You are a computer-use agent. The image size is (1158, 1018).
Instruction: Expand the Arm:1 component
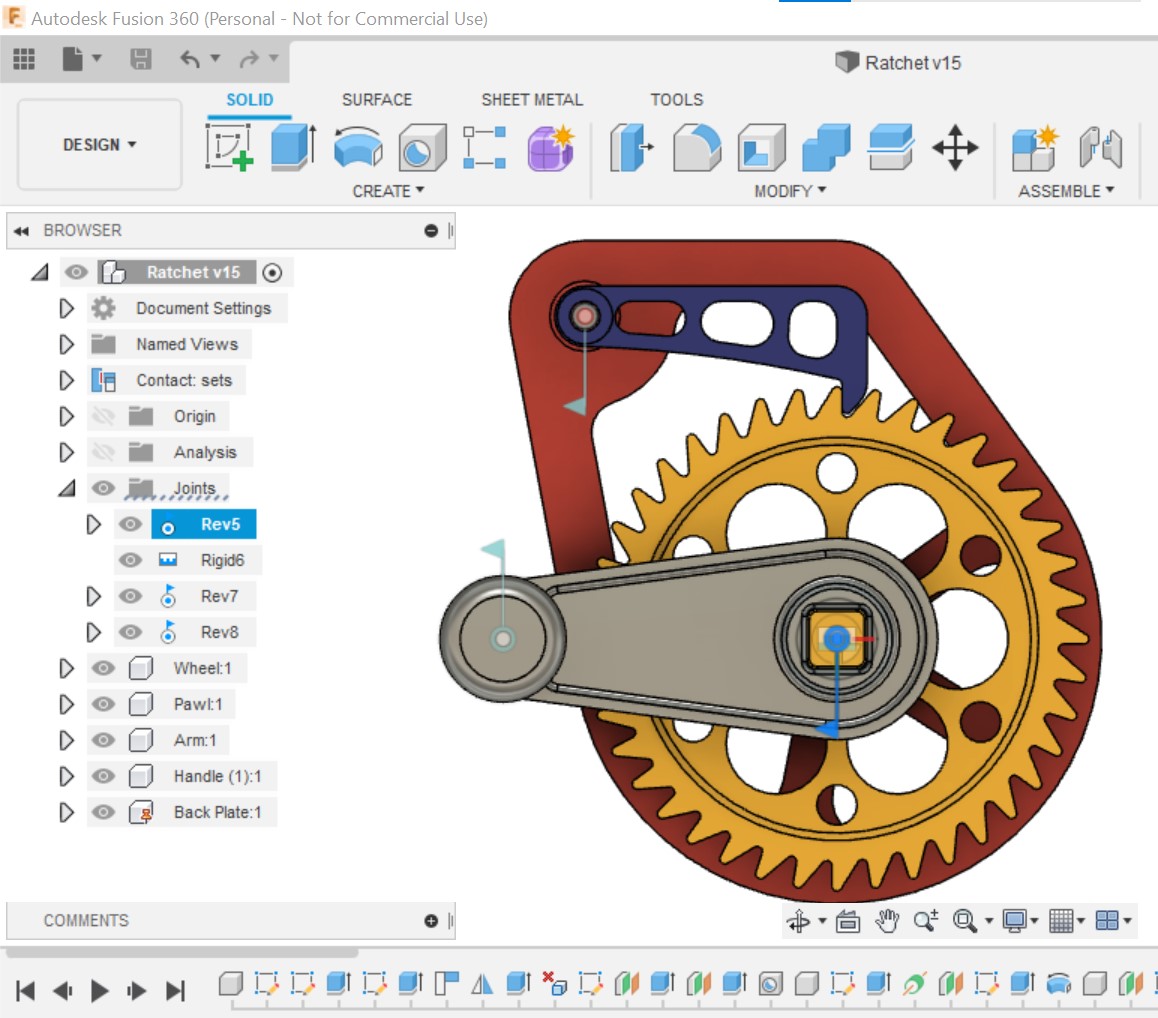[66, 740]
